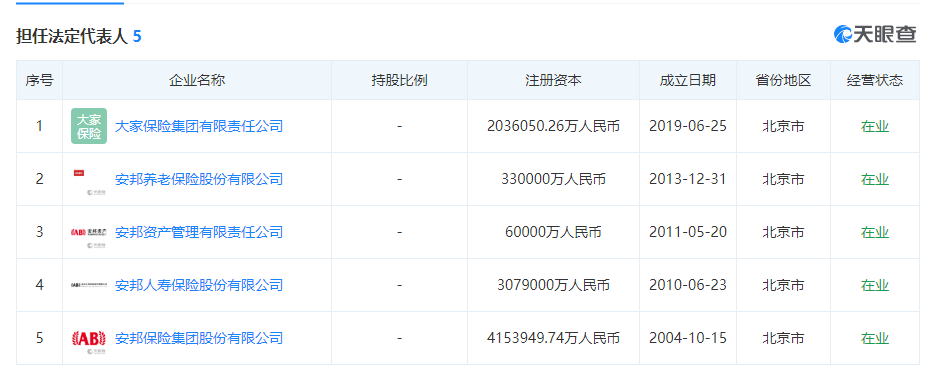Click the 安邦养老保险 company logo thumbnail
Viewport: 934px width, 369px height.
click(89, 179)
